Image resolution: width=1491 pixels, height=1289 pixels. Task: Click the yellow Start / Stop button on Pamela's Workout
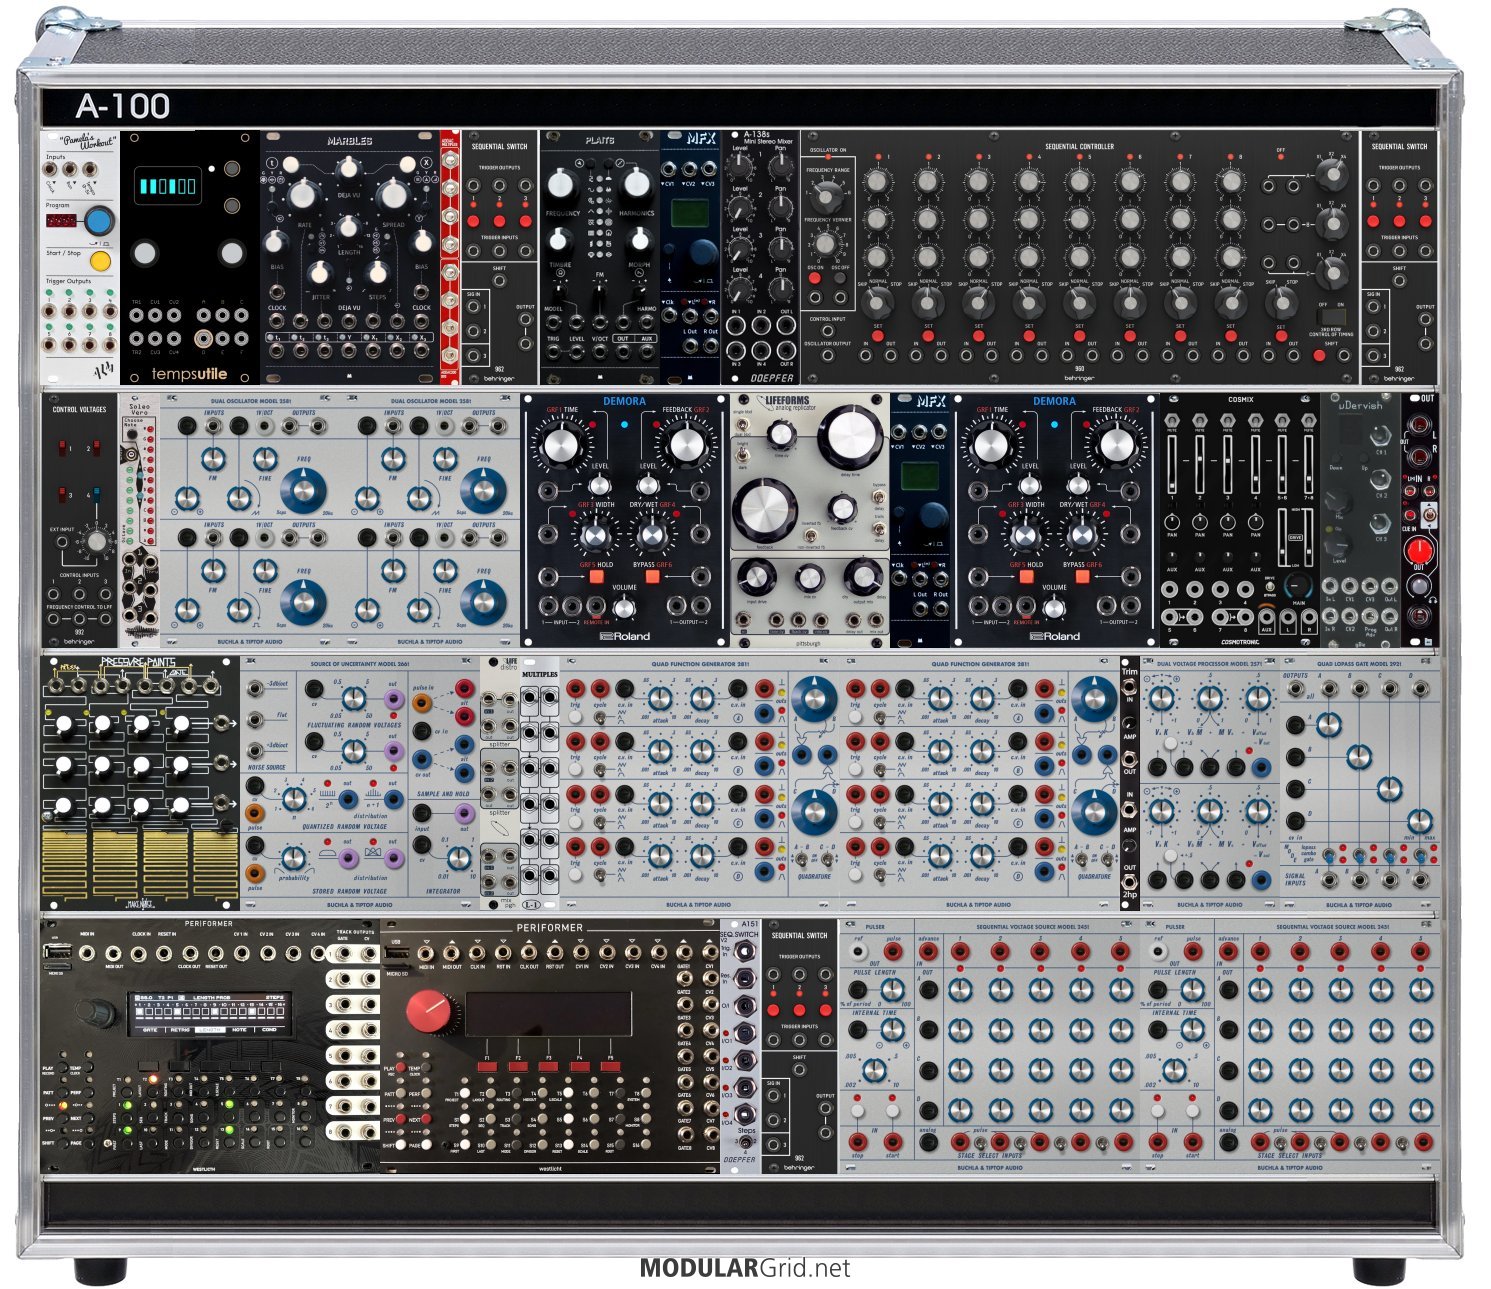pyautogui.click(x=100, y=261)
